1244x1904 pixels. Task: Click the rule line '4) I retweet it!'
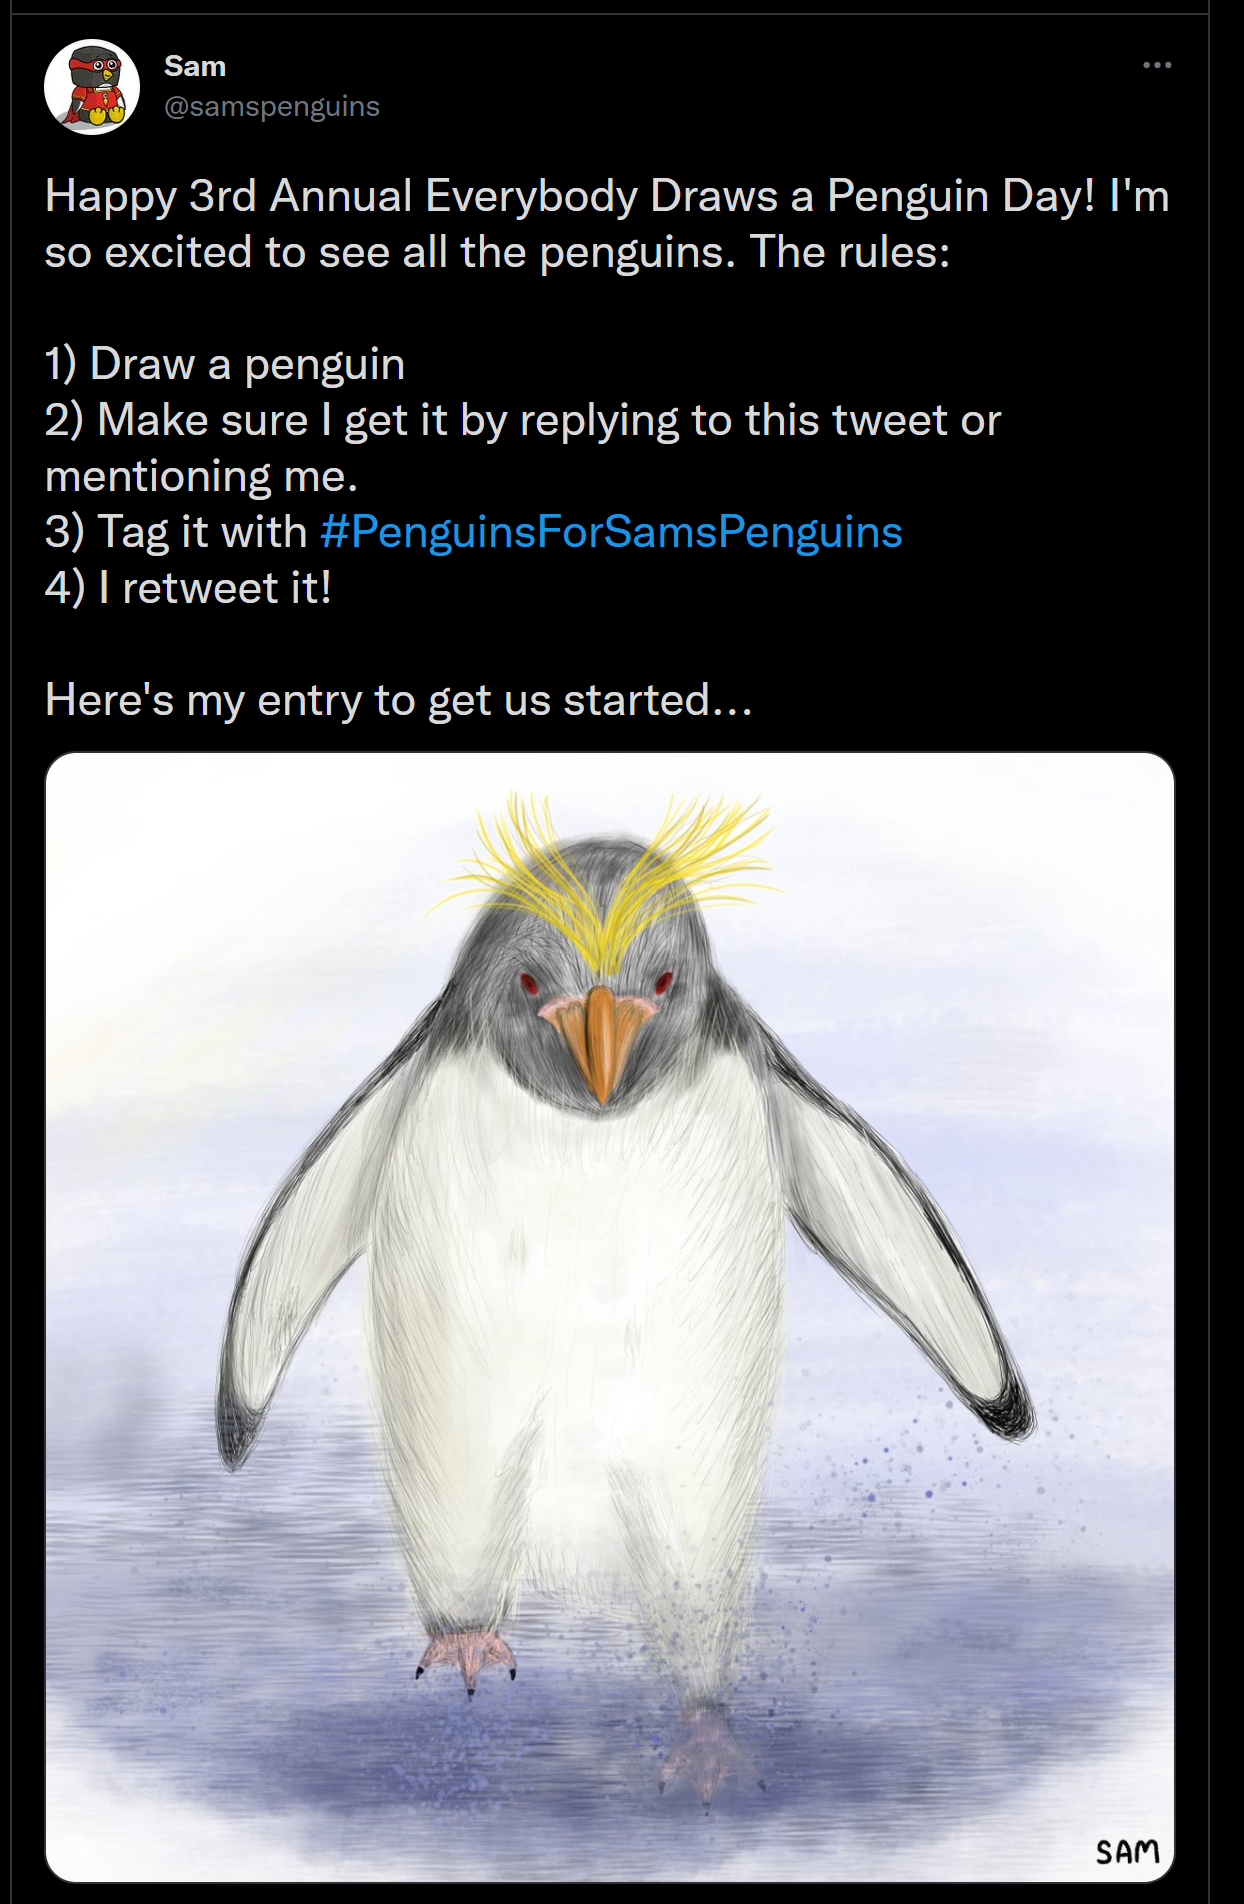point(188,588)
